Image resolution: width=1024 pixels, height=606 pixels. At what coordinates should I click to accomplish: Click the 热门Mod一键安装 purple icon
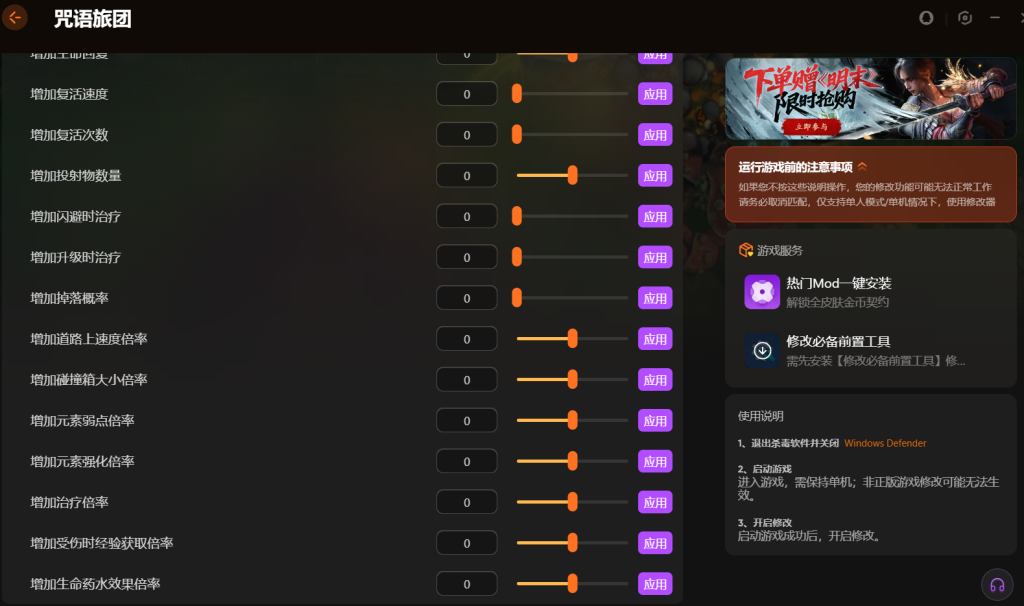762,292
